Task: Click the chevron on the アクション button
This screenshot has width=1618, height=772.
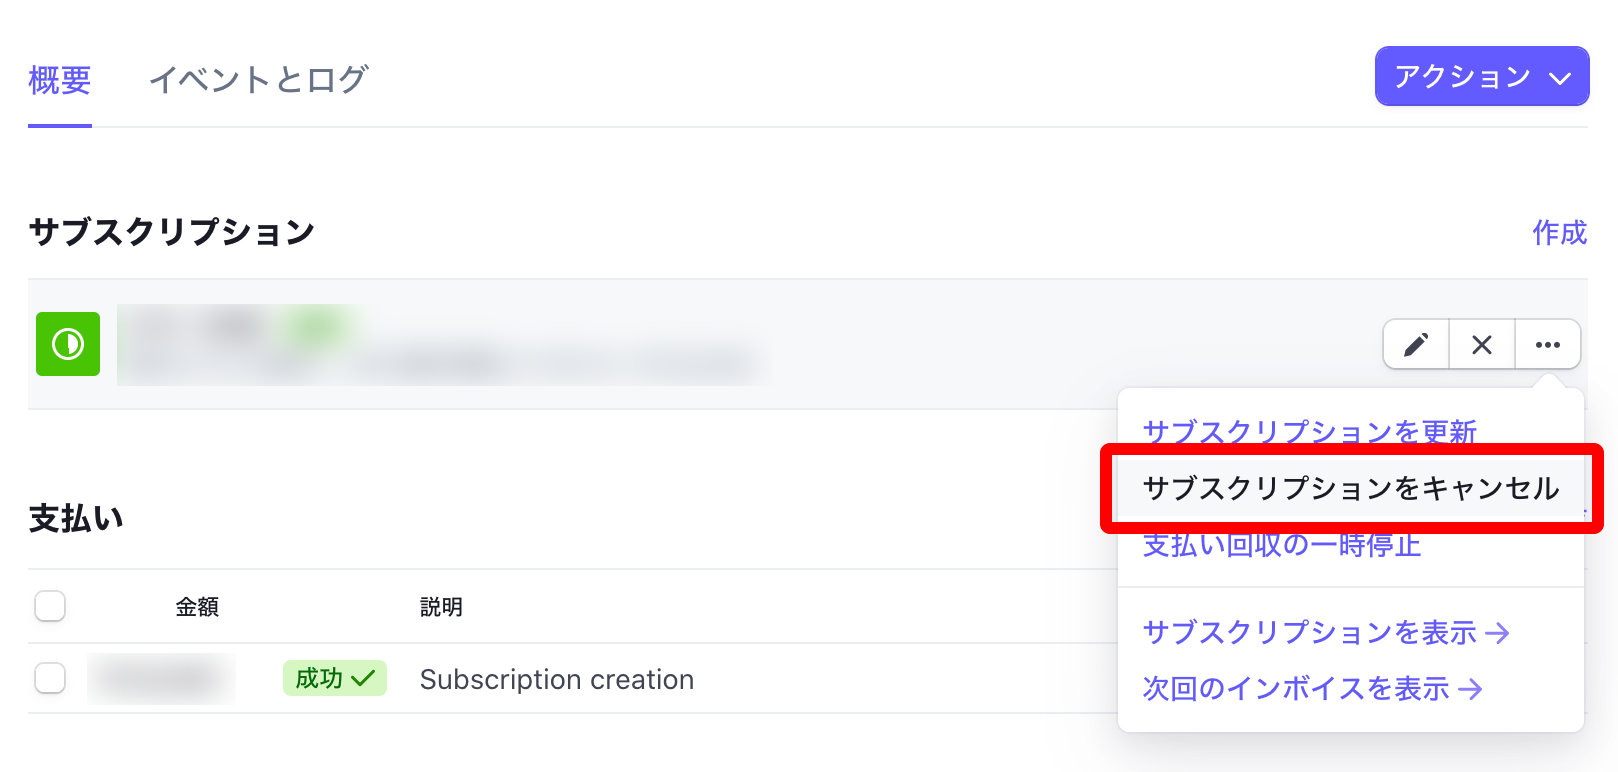Action: click(1560, 78)
